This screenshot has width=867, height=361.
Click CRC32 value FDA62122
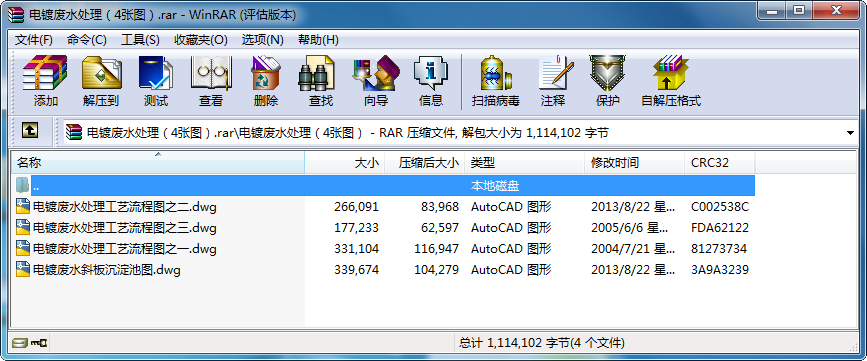click(x=720, y=228)
